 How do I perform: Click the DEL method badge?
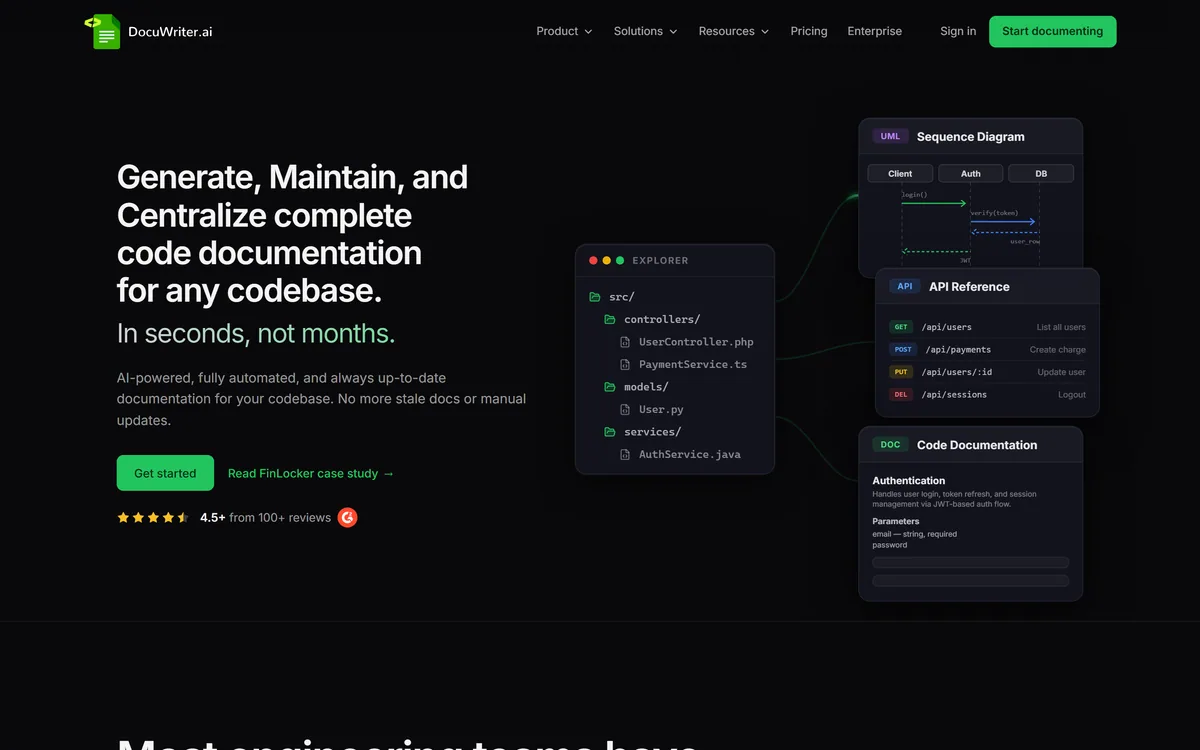pyautogui.click(x=901, y=395)
